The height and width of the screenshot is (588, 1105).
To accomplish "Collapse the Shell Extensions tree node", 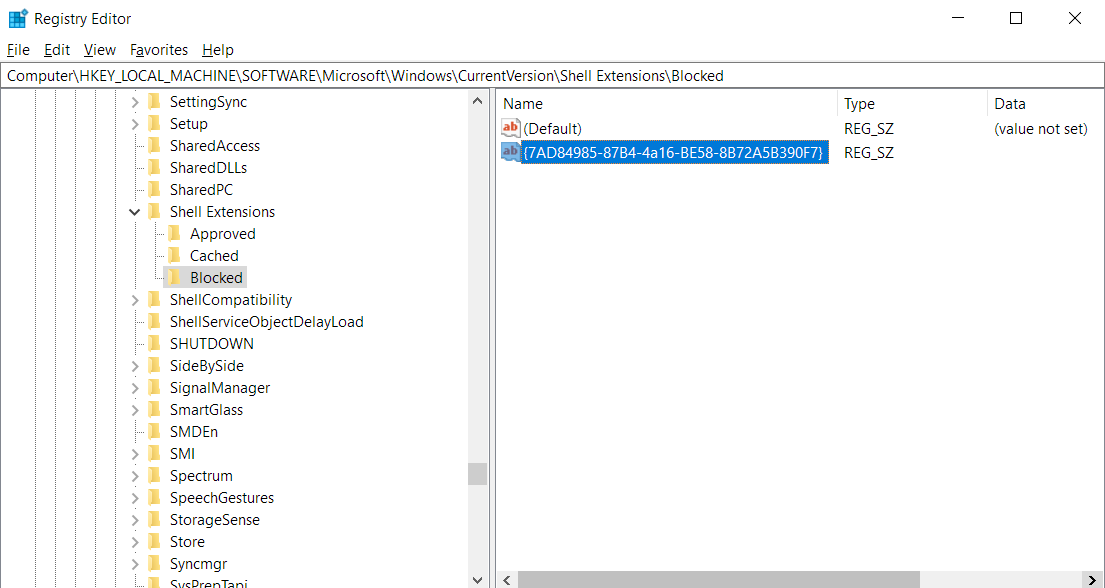I will tap(135, 211).
